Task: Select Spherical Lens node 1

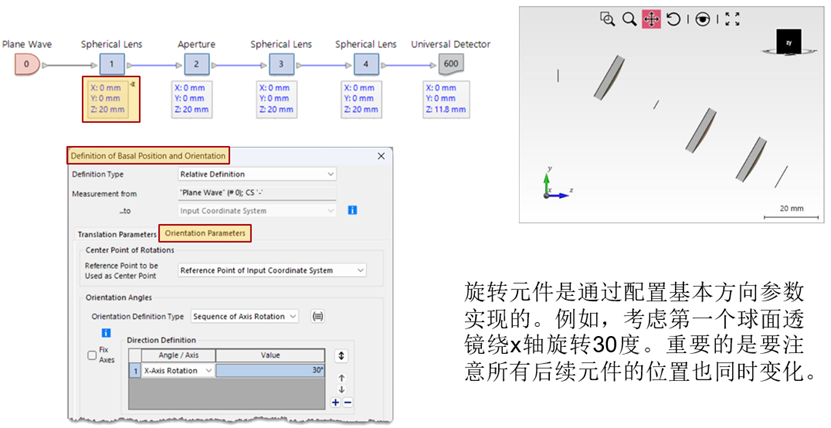Action: click(x=111, y=64)
